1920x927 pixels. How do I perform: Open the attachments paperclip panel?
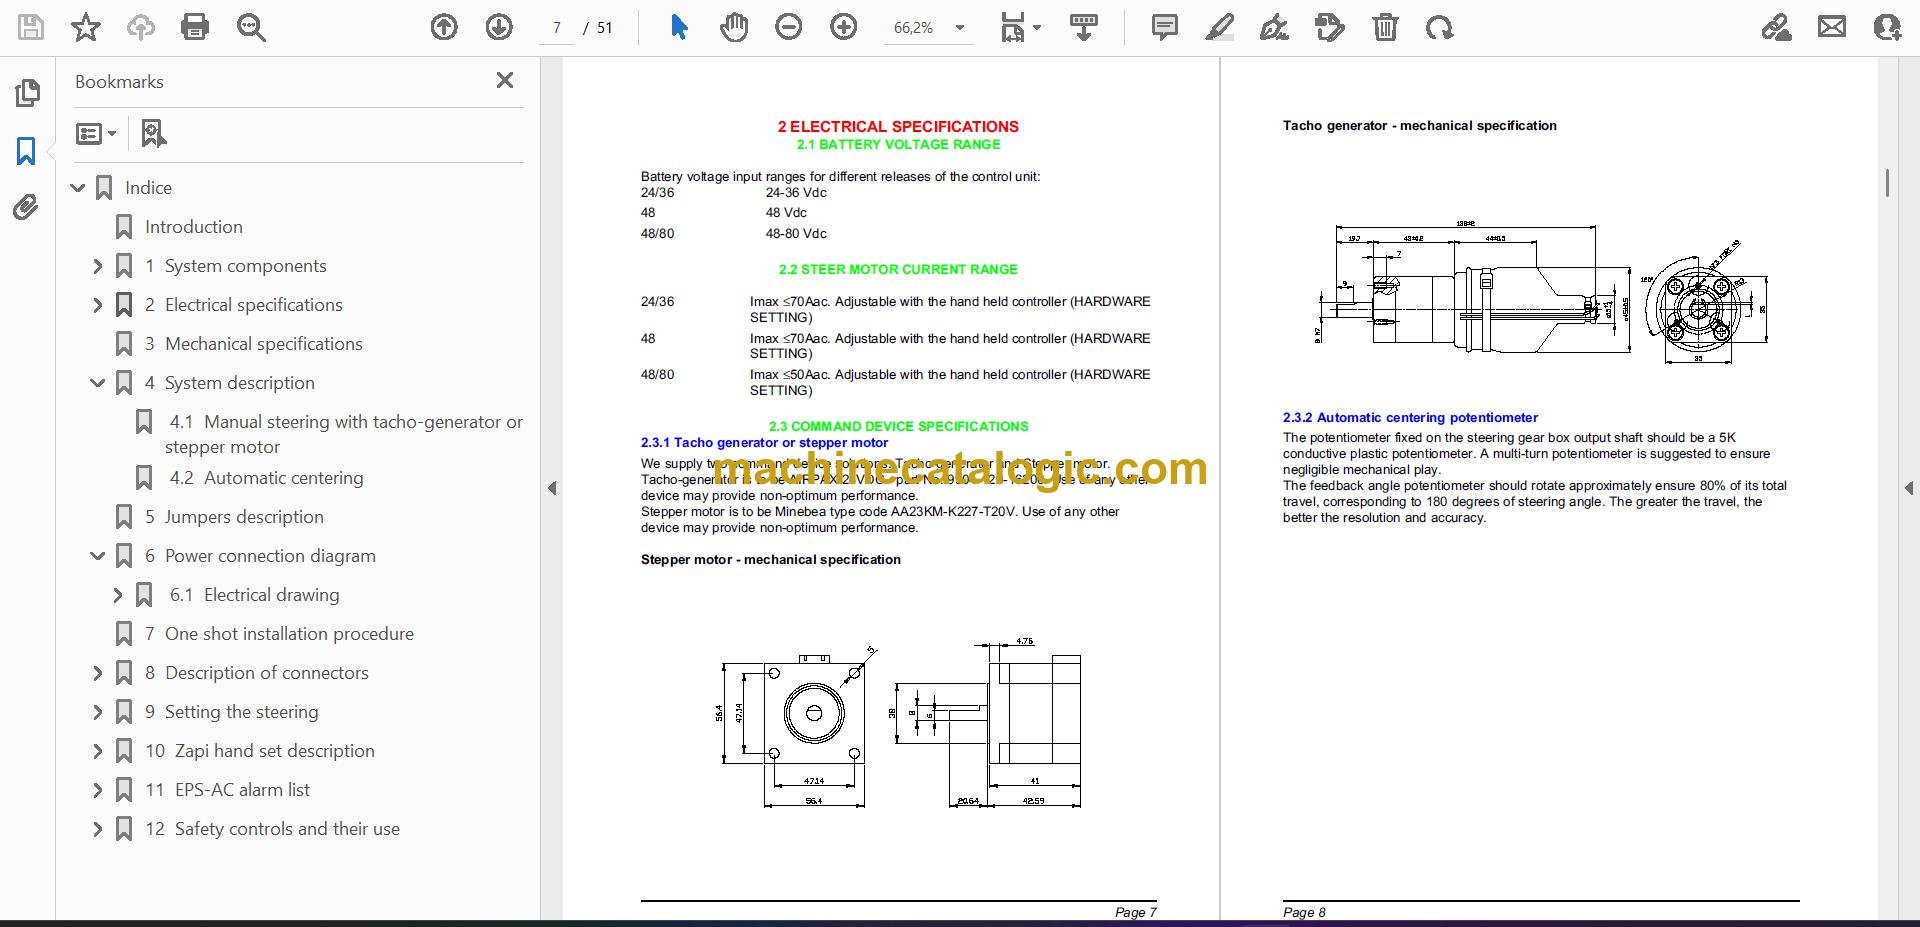pos(27,208)
